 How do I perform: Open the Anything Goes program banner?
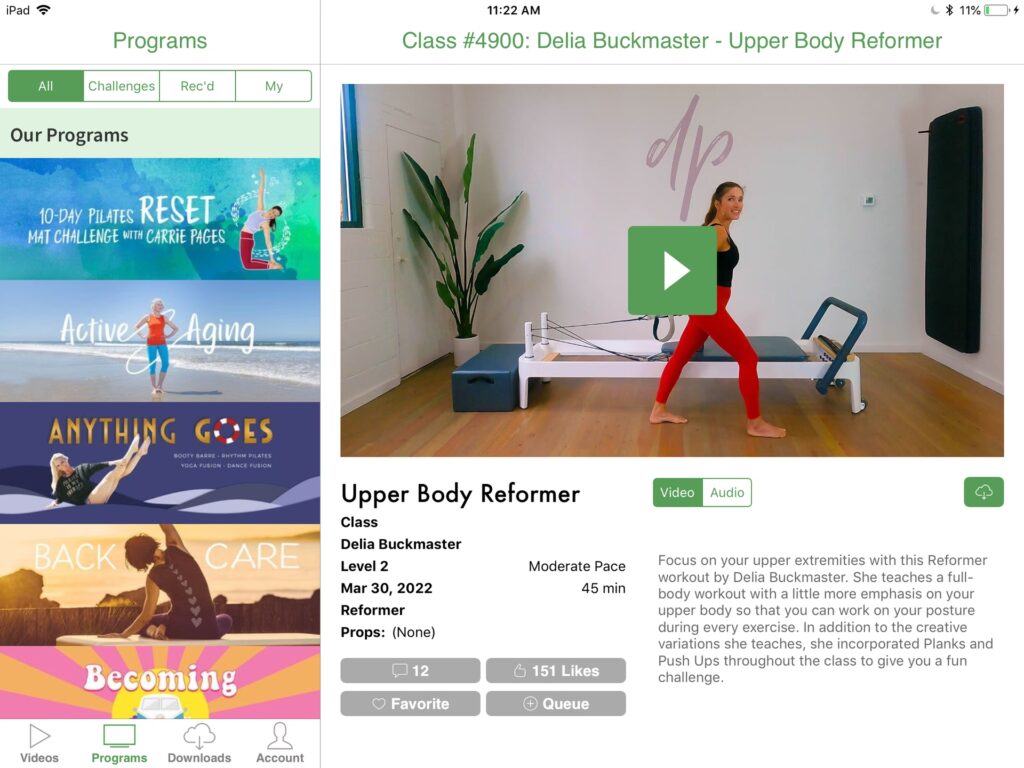[160, 463]
